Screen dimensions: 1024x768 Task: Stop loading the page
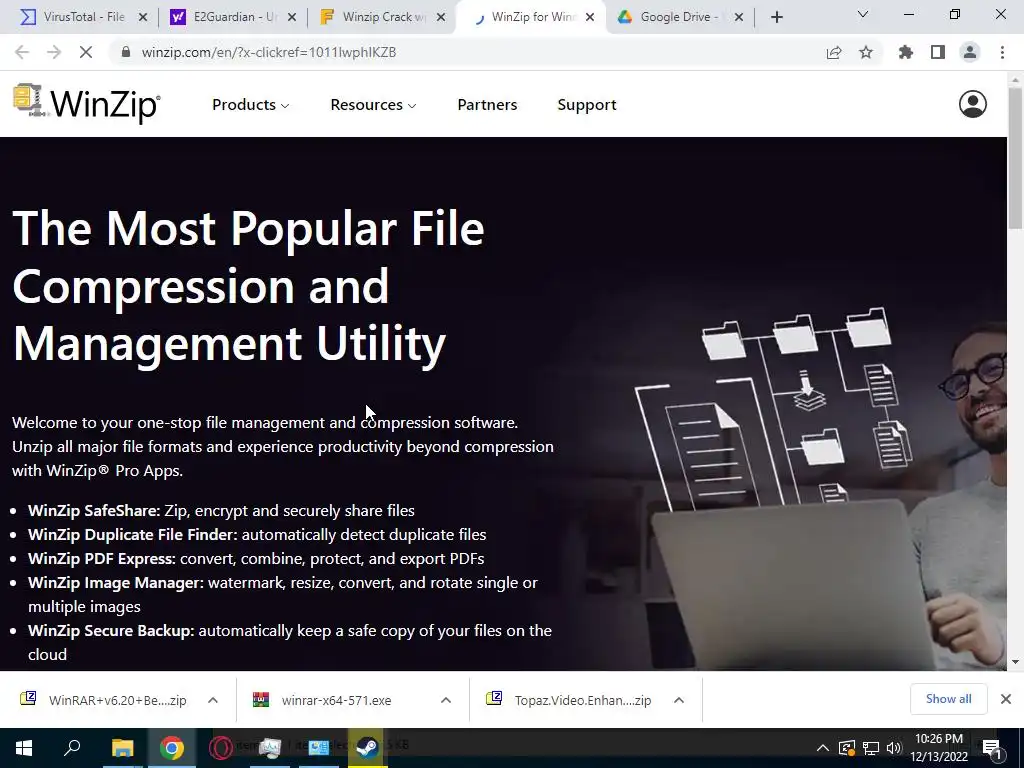[86, 52]
